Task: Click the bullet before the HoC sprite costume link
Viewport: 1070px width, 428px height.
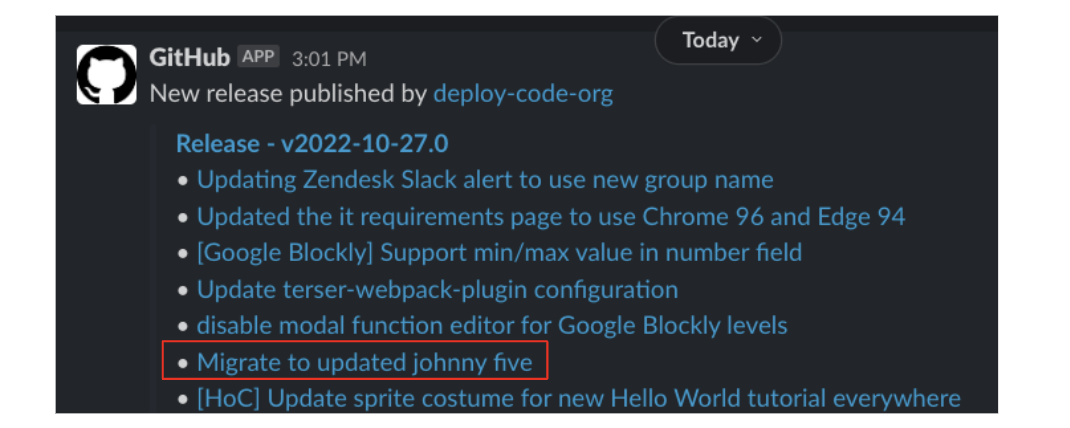Action: [182, 400]
